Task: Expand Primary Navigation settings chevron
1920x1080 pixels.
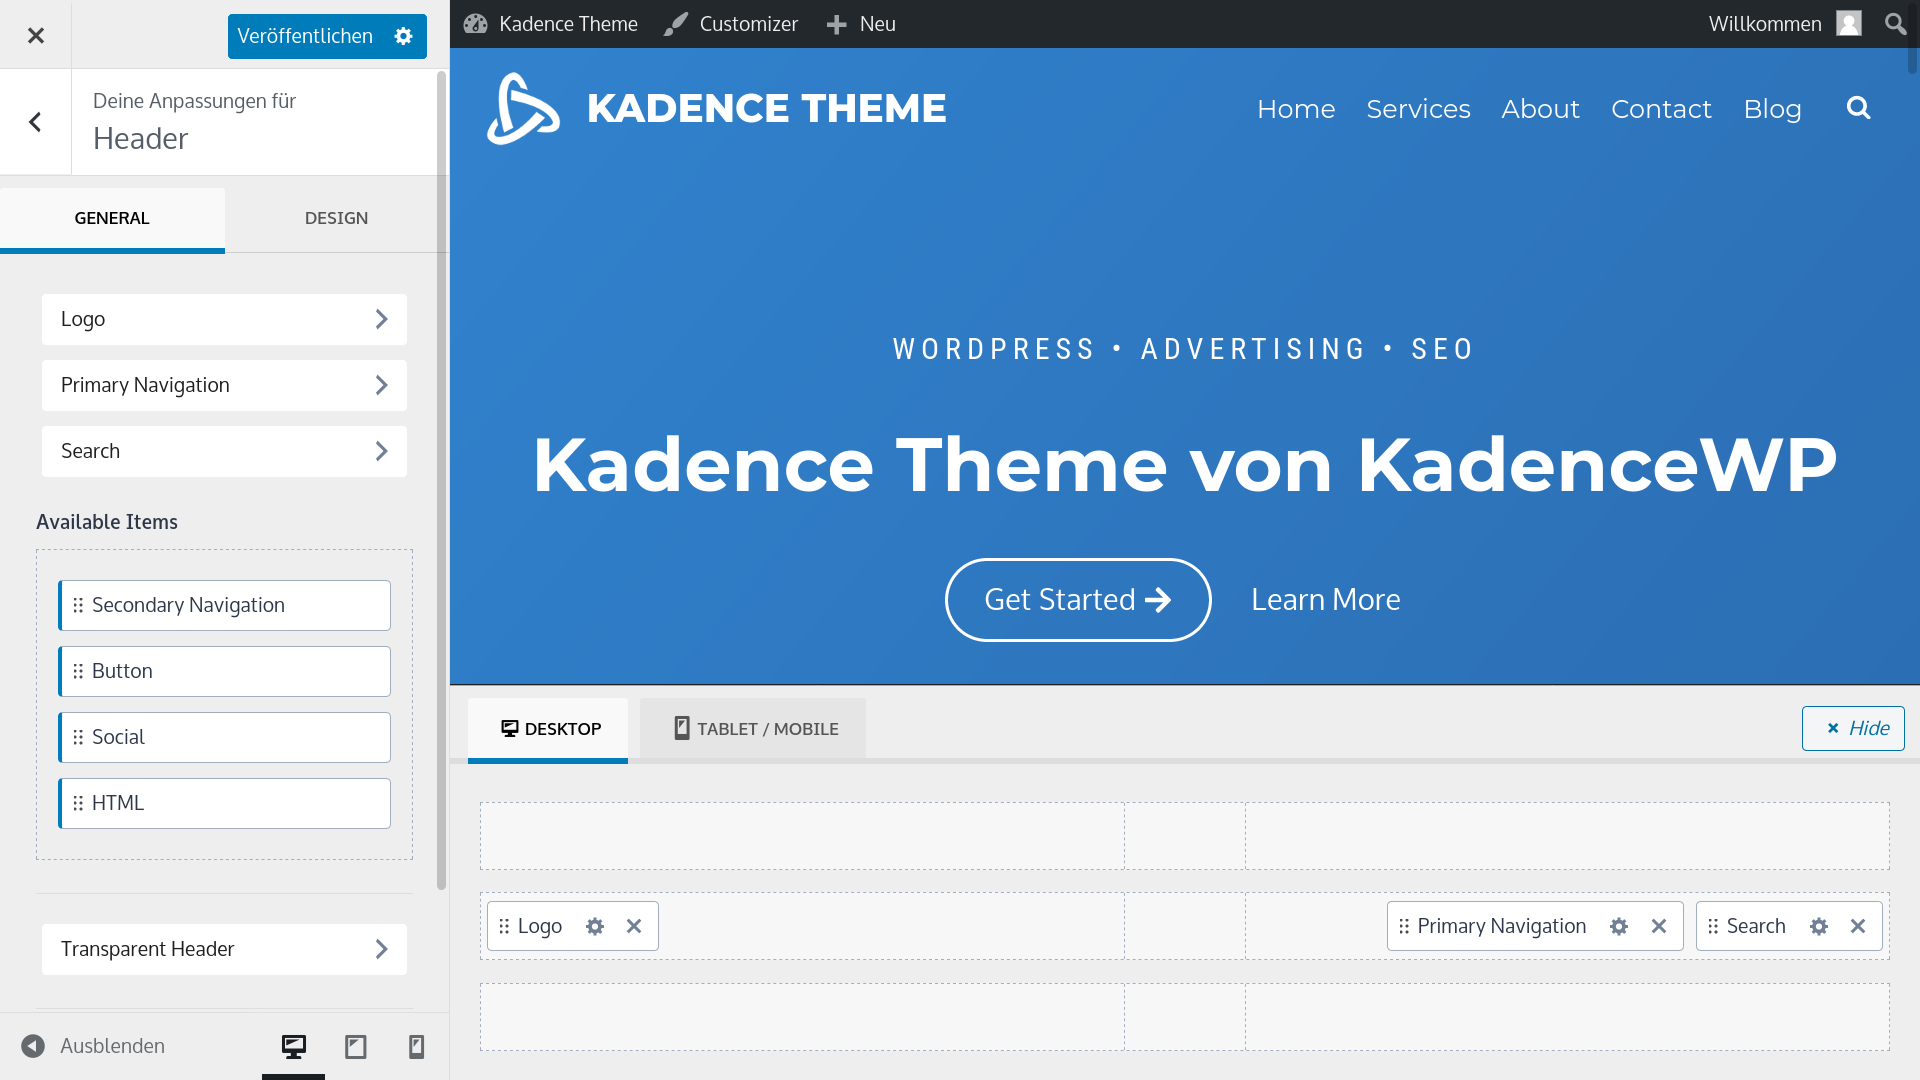Action: click(x=381, y=385)
